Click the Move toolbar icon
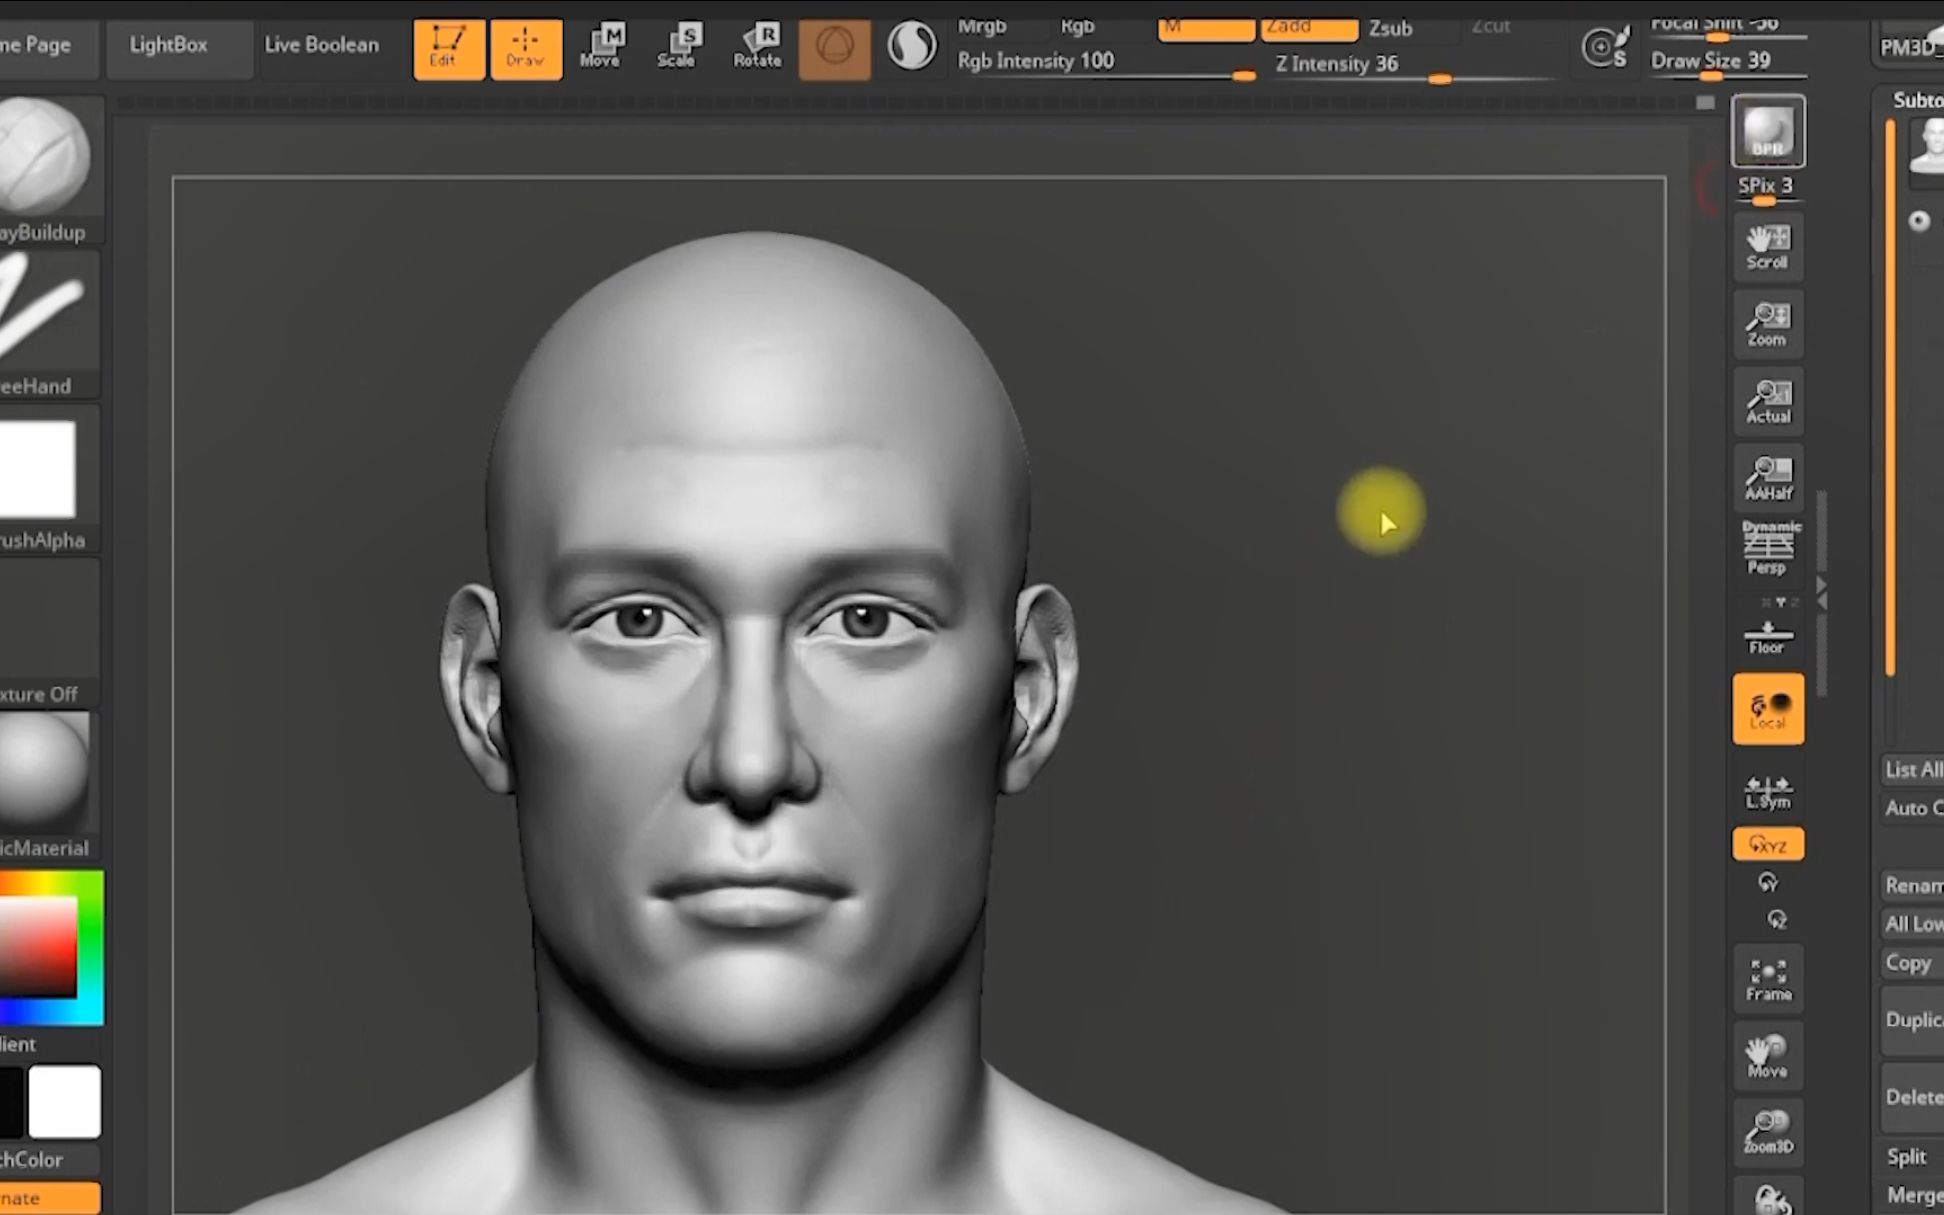 tap(601, 45)
